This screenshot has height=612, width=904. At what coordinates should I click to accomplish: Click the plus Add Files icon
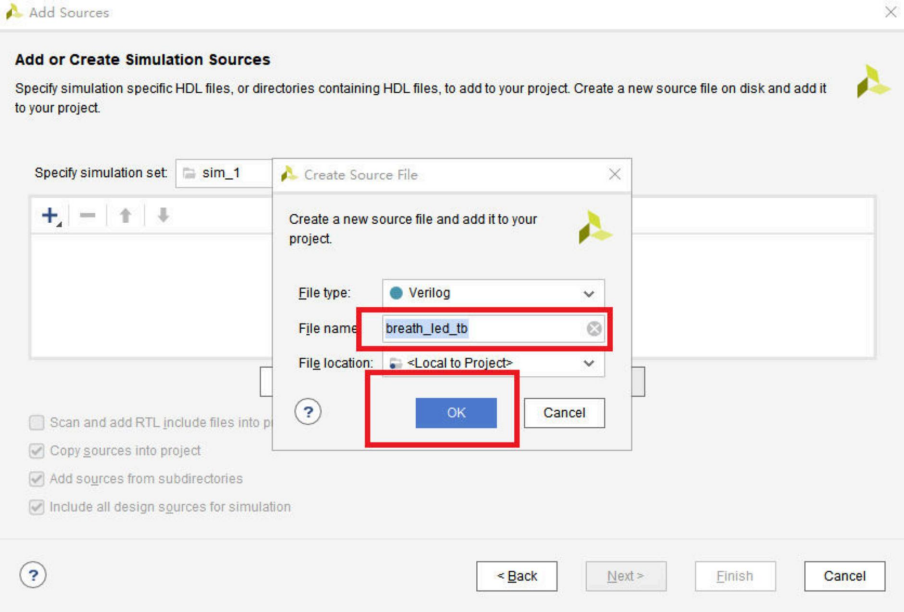click(49, 216)
